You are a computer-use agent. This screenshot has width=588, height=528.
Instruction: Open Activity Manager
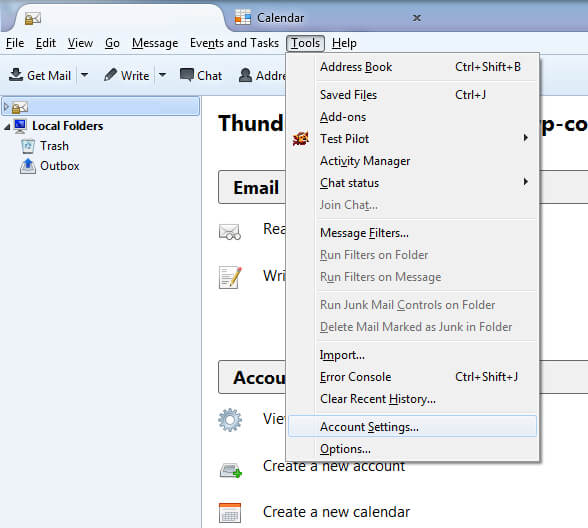[412, 161]
